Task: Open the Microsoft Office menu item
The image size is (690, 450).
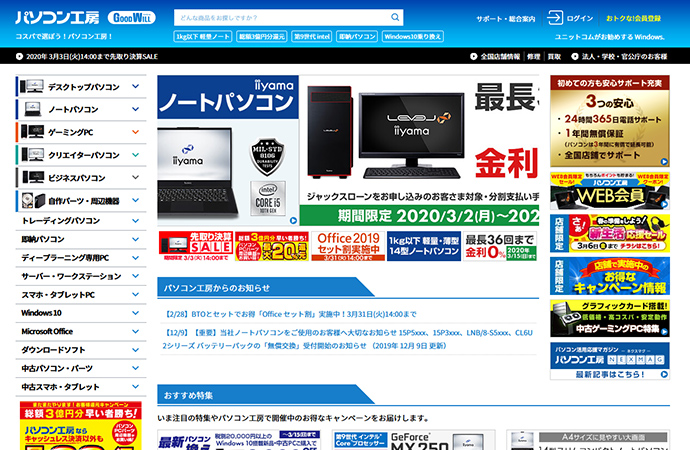Action: tap(81, 332)
